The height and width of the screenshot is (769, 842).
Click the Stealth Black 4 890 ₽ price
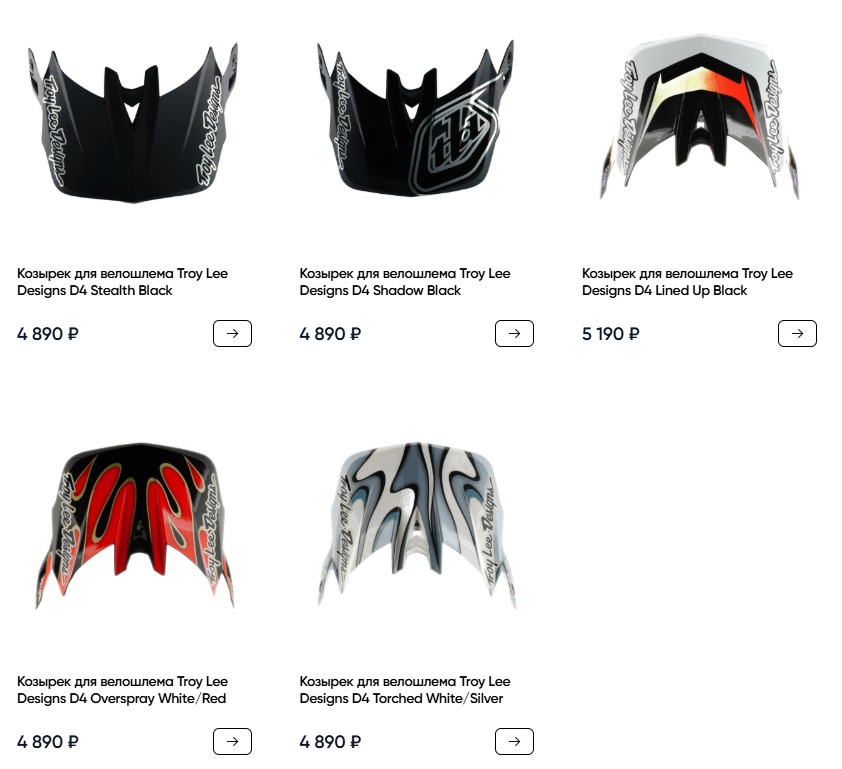coord(48,334)
